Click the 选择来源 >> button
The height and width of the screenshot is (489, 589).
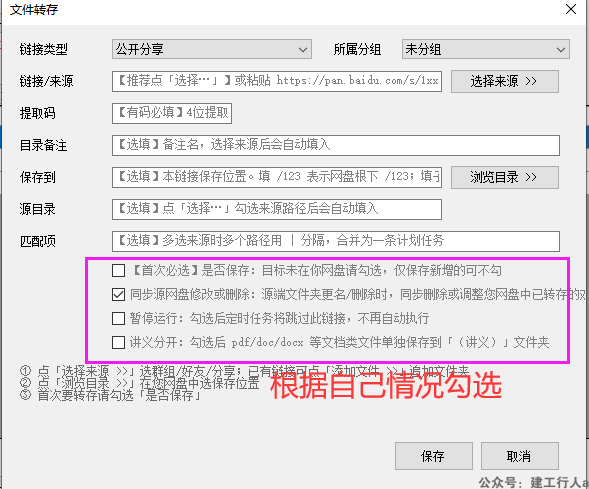[x=504, y=81]
